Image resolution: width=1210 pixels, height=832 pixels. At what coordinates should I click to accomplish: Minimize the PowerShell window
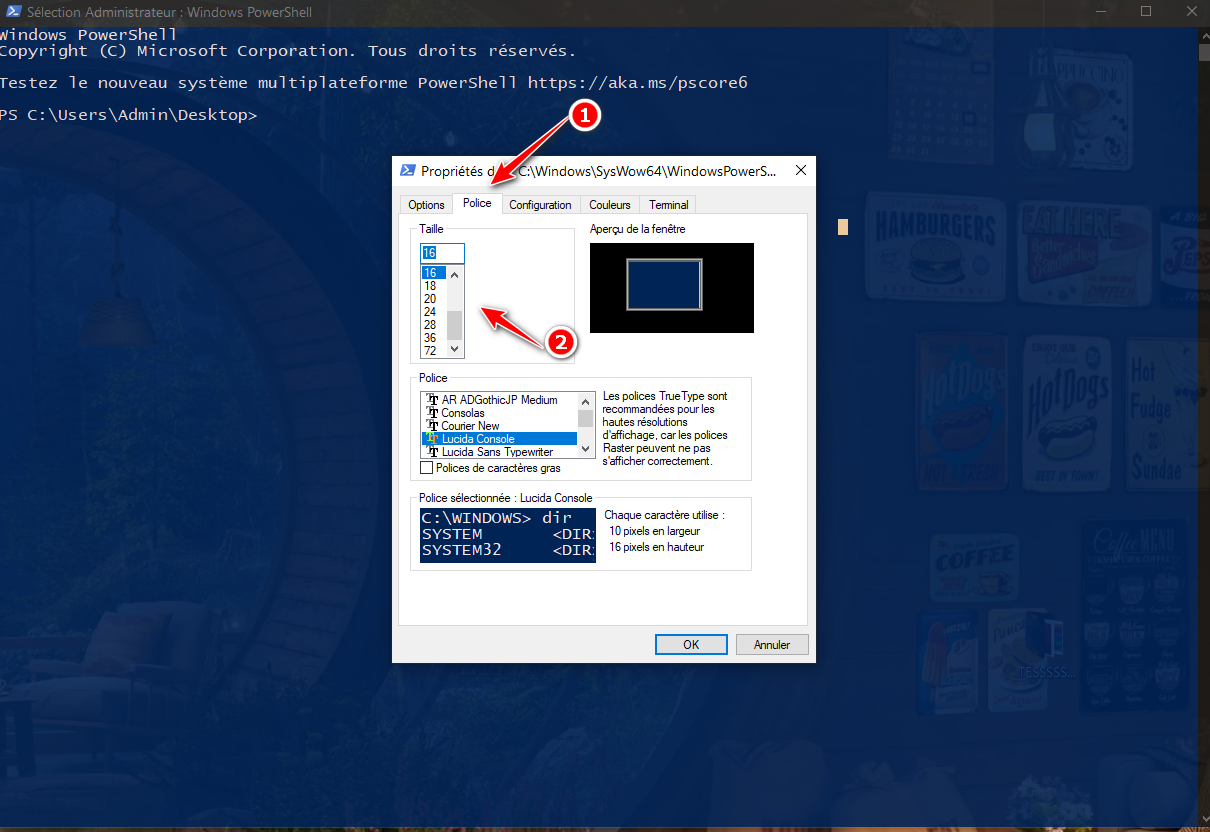(1100, 12)
